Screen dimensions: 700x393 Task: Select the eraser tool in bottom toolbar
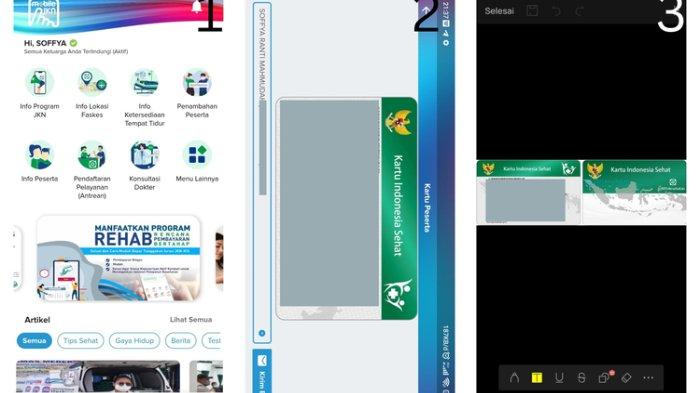point(626,378)
